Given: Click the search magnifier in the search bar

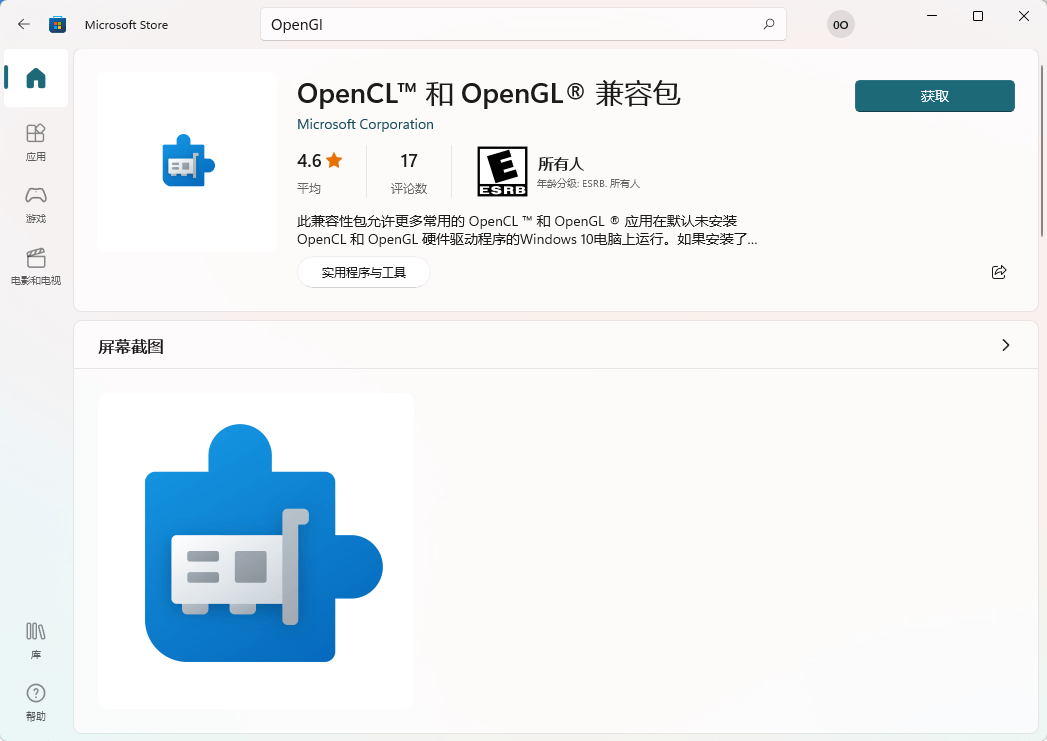Looking at the screenshot, I should pyautogui.click(x=768, y=24).
